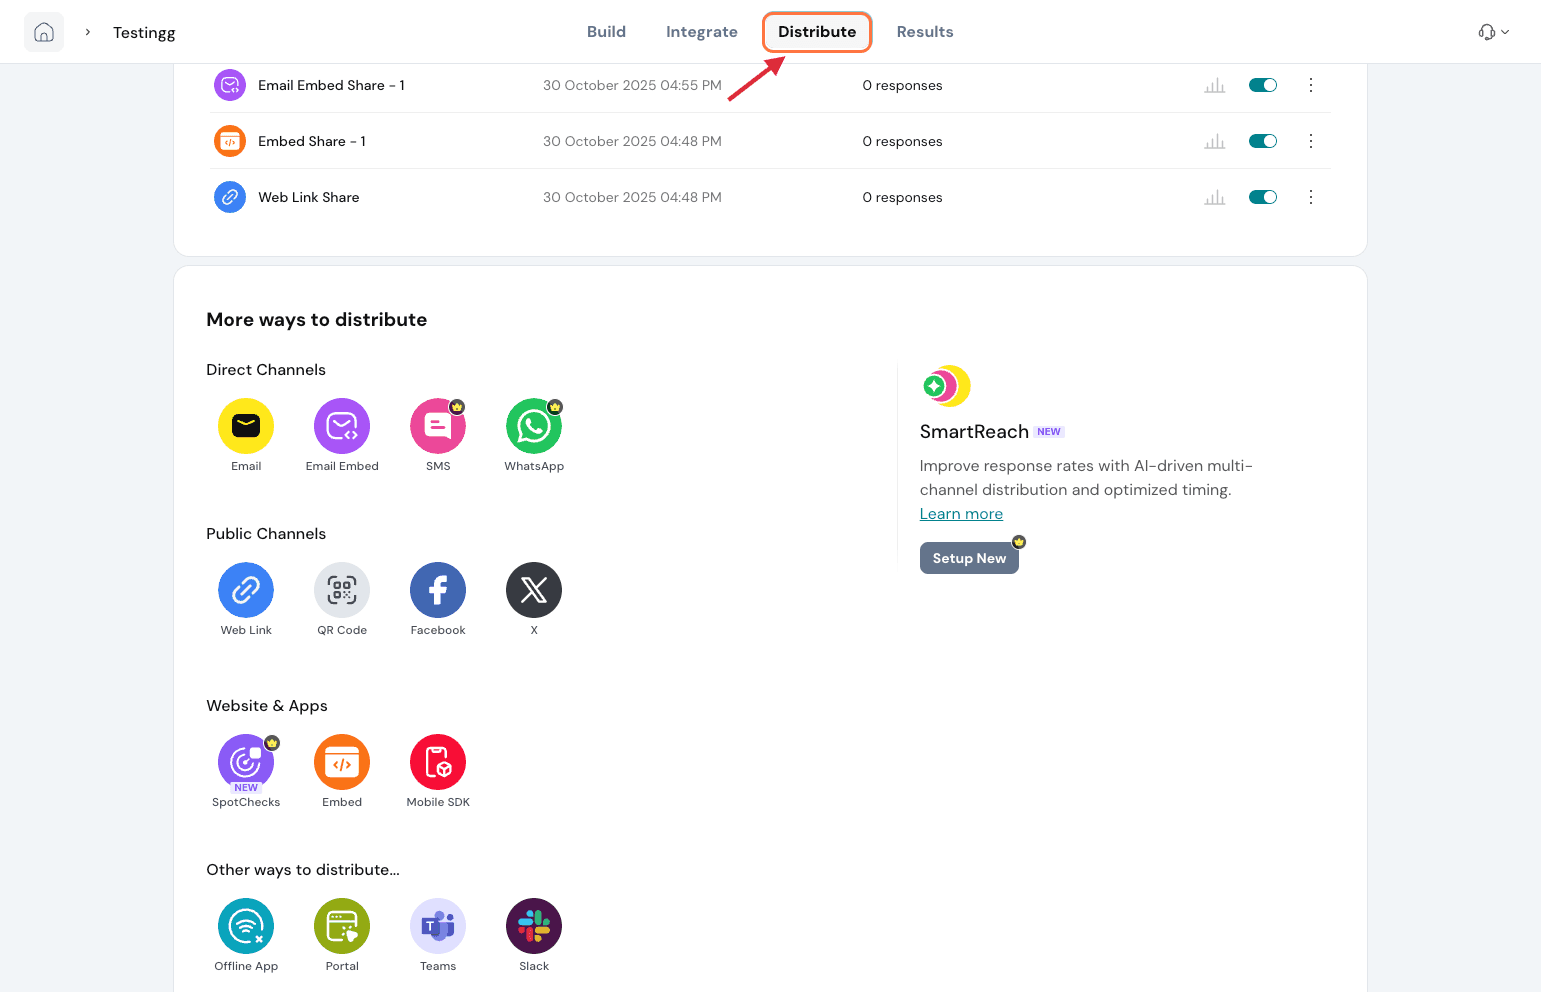Go to the Build tab
The height and width of the screenshot is (992, 1541).
coord(606,32)
